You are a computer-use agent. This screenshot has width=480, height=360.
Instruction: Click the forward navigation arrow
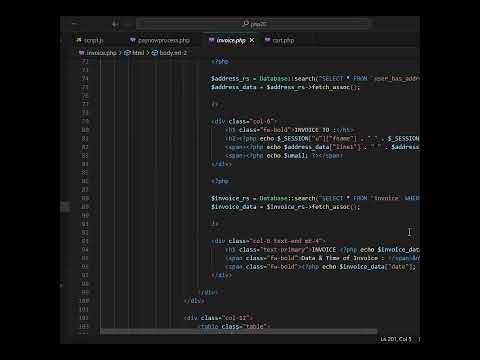pyautogui.click(x=128, y=24)
